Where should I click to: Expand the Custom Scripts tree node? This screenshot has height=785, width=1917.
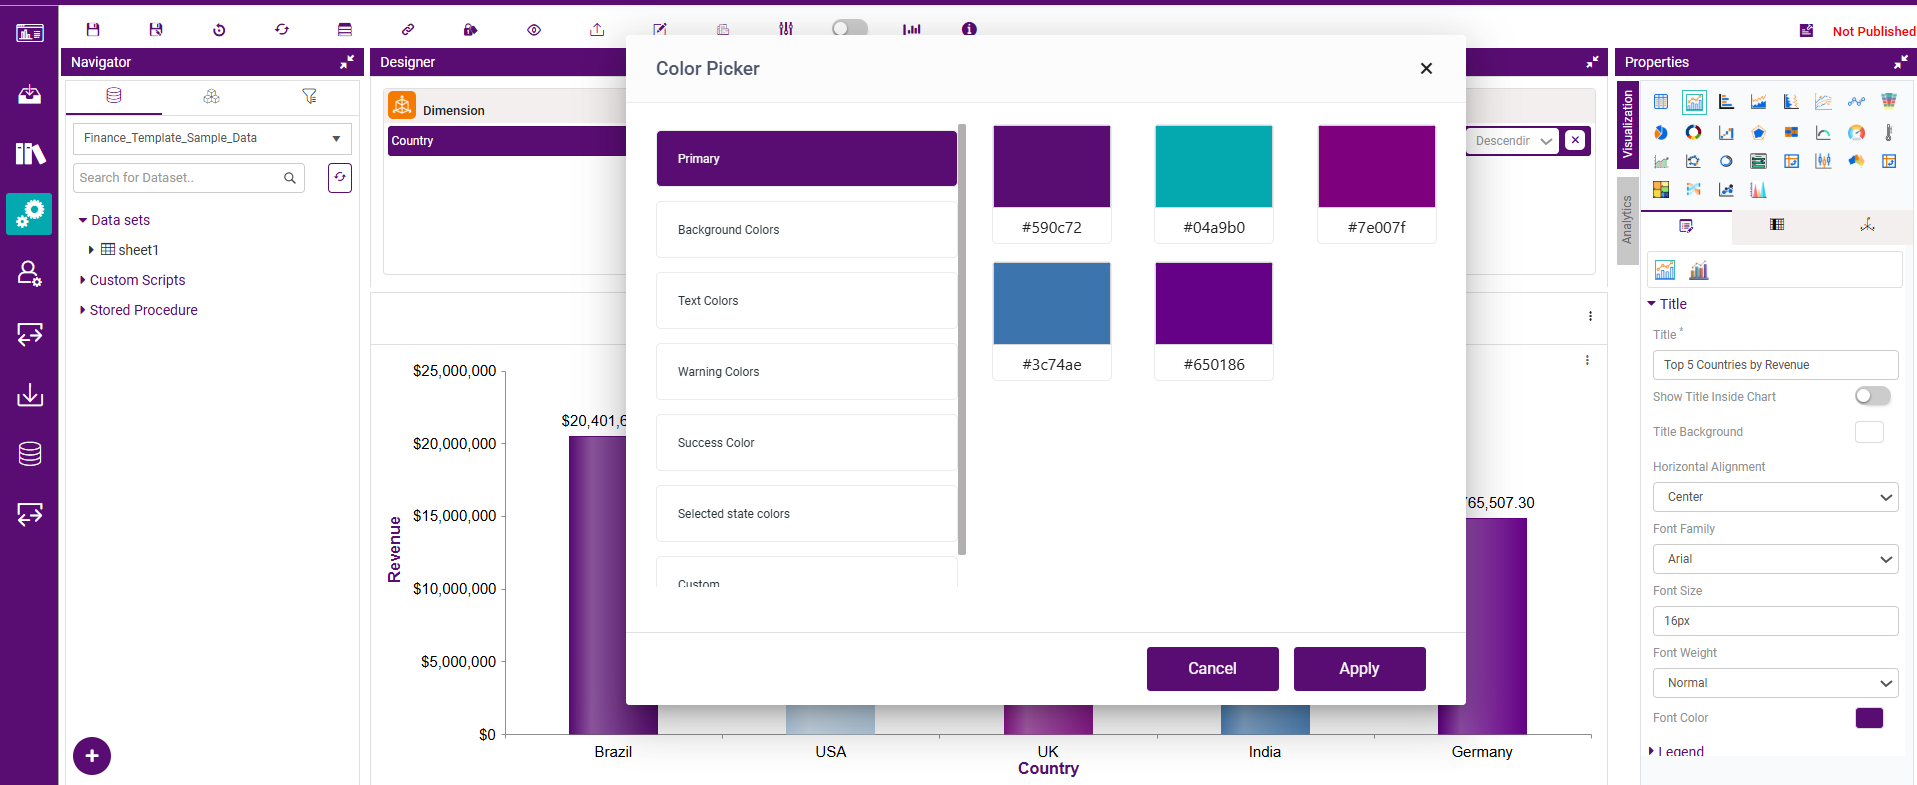[83, 280]
